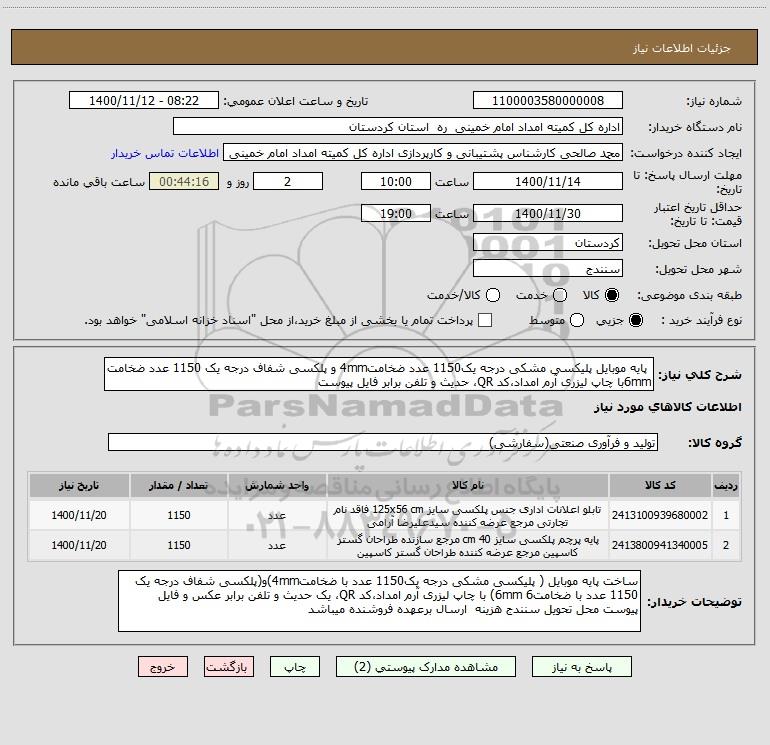Click the delivery province field کردستان

coord(548,243)
